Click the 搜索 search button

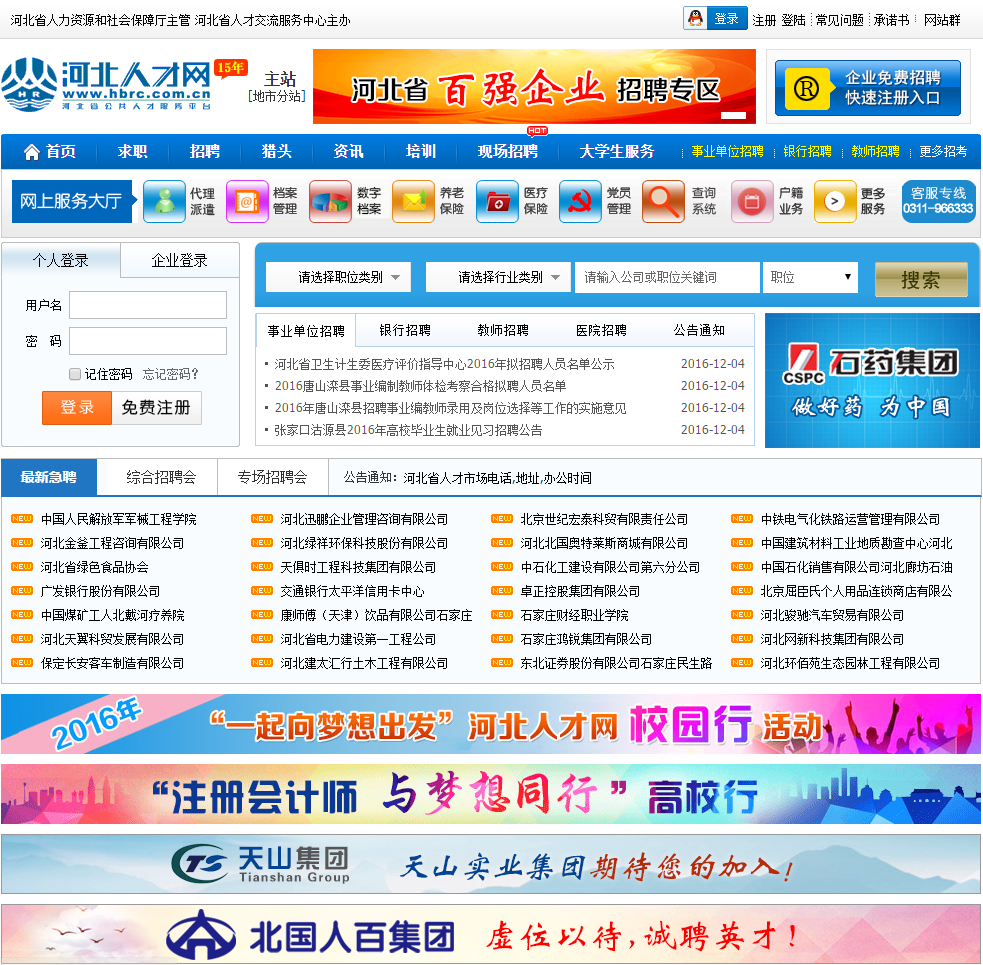coord(921,279)
